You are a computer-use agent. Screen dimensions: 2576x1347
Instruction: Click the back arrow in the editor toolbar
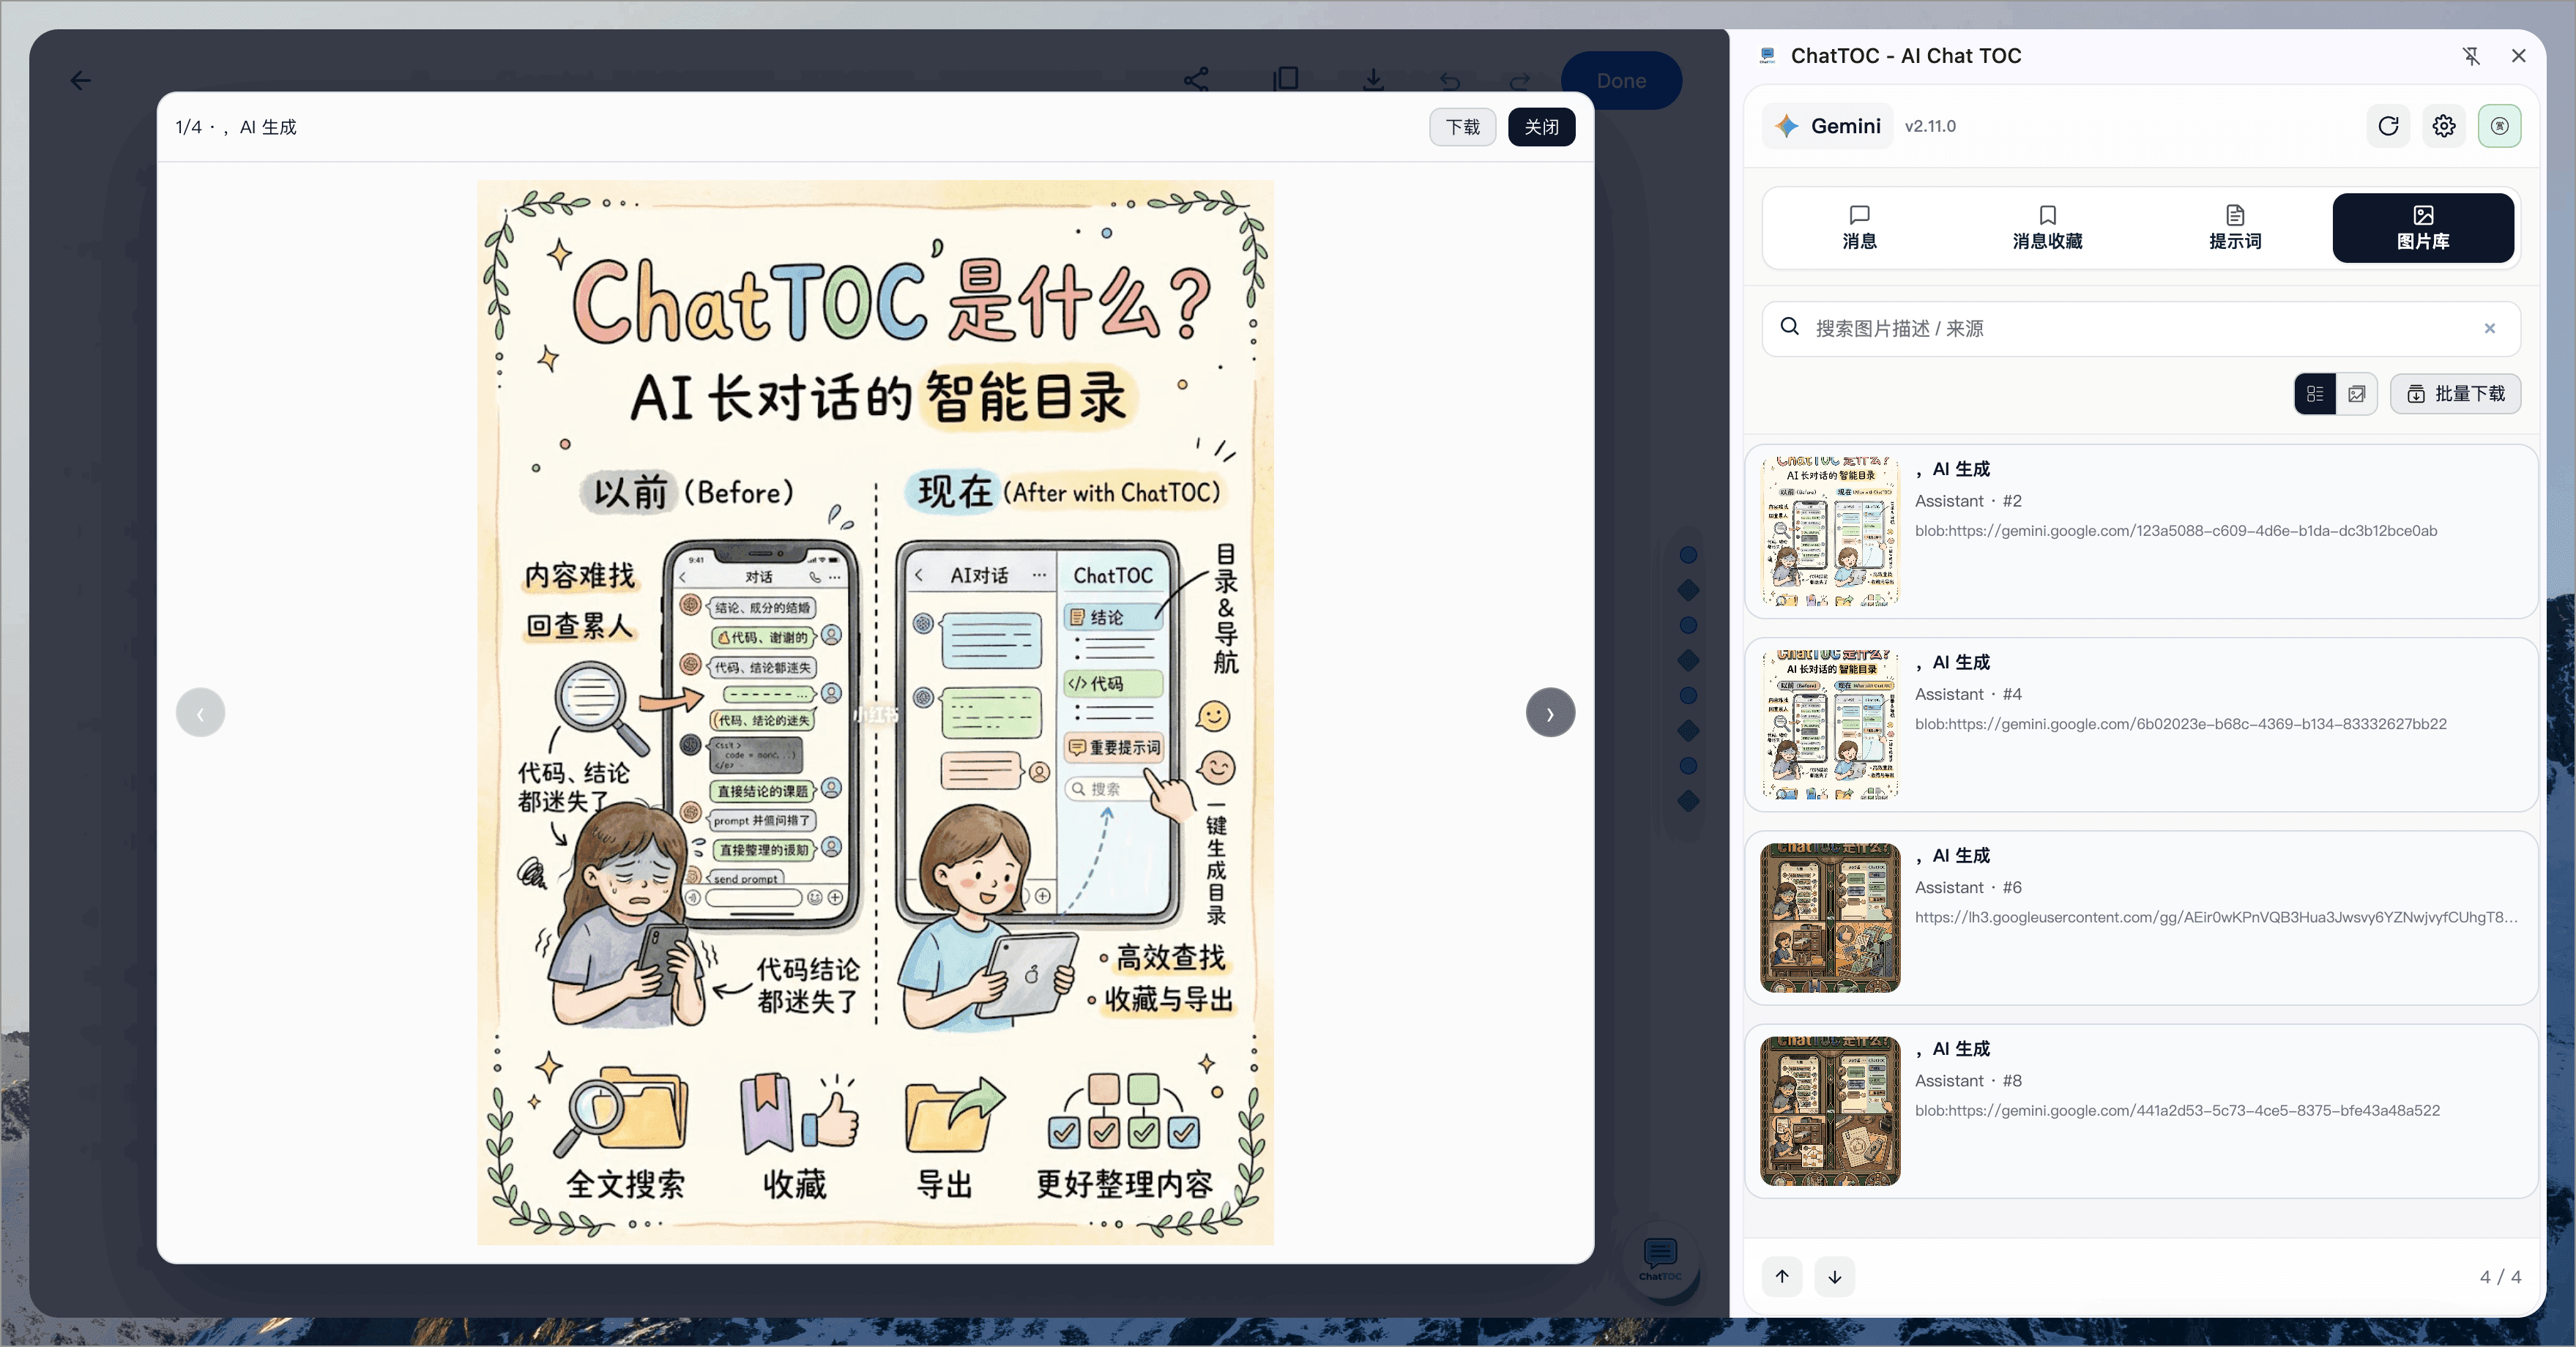click(81, 80)
